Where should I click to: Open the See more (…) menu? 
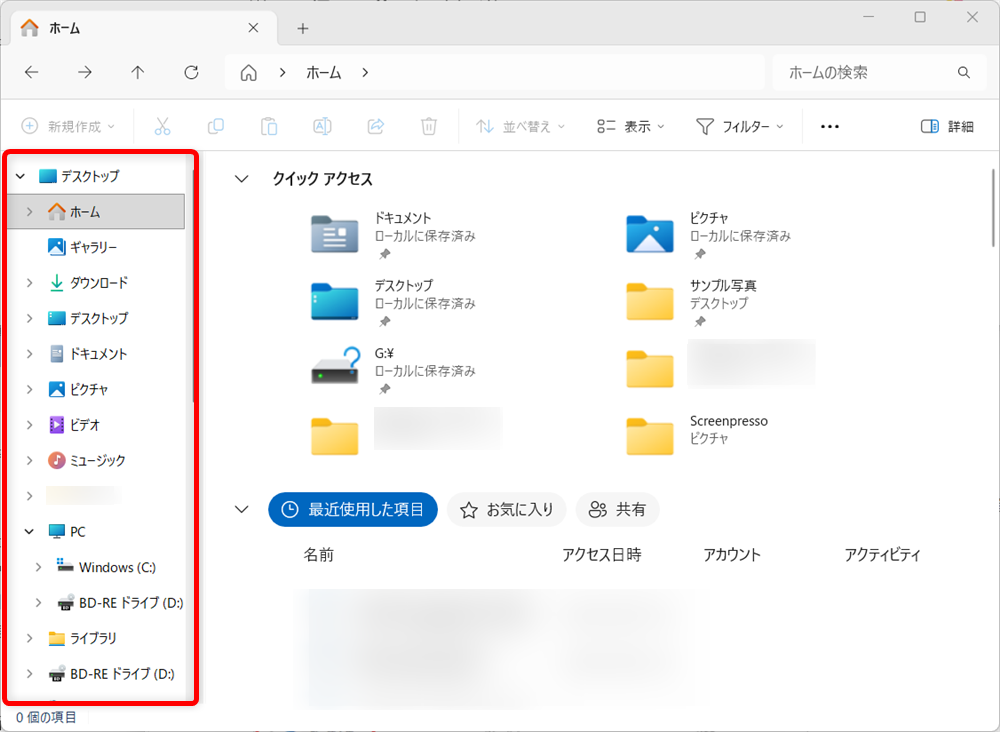tap(829, 126)
